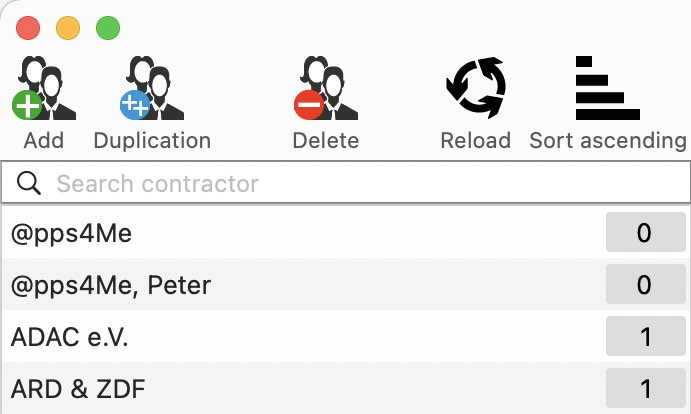Viewport: 691px width, 414px height.
Task: Click the magnifying glass search icon
Action: click(x=29, y=183)
